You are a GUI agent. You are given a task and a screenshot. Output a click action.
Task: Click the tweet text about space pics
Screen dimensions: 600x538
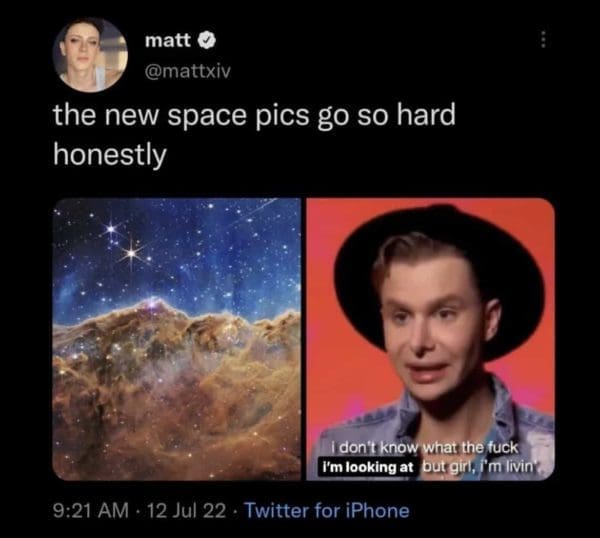(253, 116)
